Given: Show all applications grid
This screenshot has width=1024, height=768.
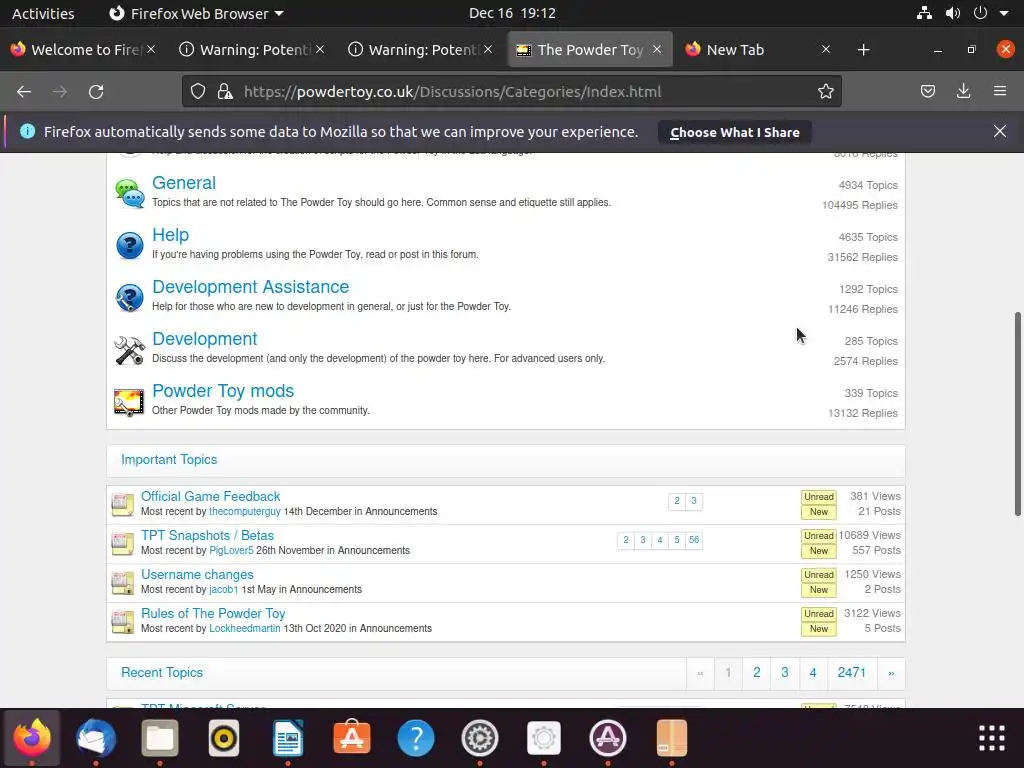Looking at the screenshot, I should [x=991, y=739].
